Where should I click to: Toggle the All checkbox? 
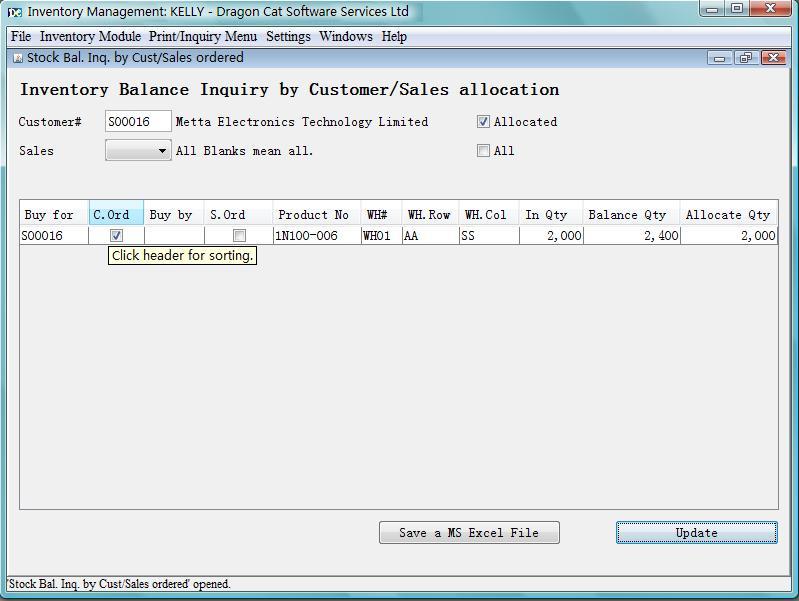(483, 150)
